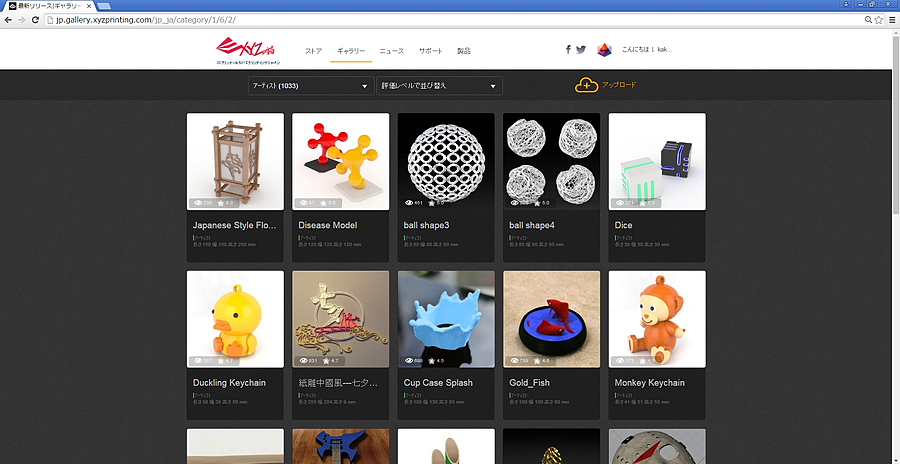
Task: Select the ギャラリー menu item
Action: (x=351, y=51)
